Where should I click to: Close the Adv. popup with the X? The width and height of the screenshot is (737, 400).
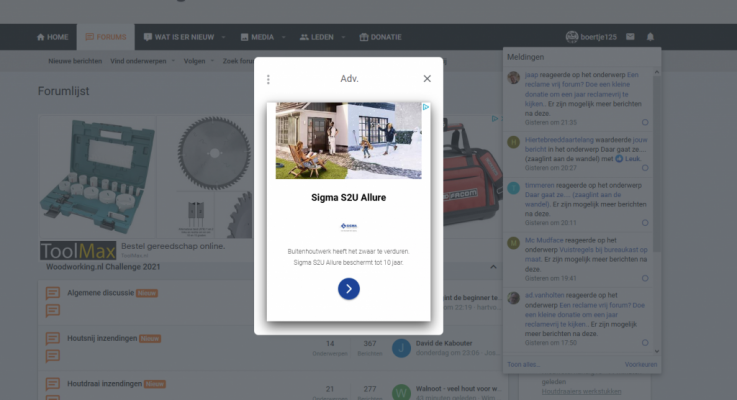pyautogui.click(x=427, y=78)
